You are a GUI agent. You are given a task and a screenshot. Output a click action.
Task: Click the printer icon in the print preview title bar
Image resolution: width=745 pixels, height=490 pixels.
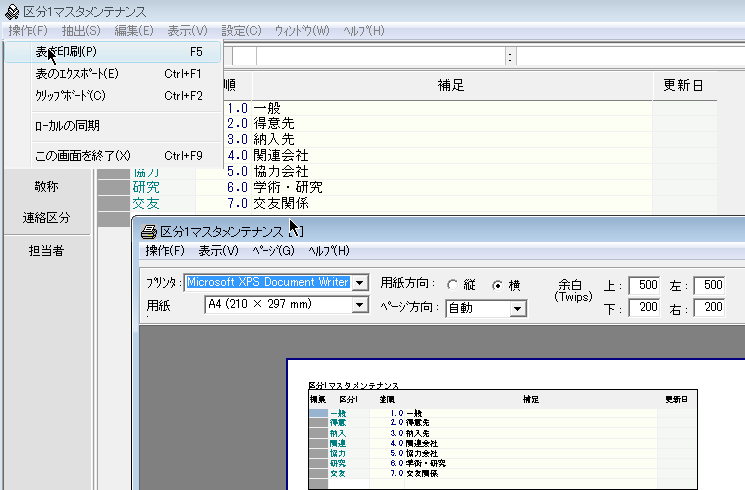[x=149, y=231]
